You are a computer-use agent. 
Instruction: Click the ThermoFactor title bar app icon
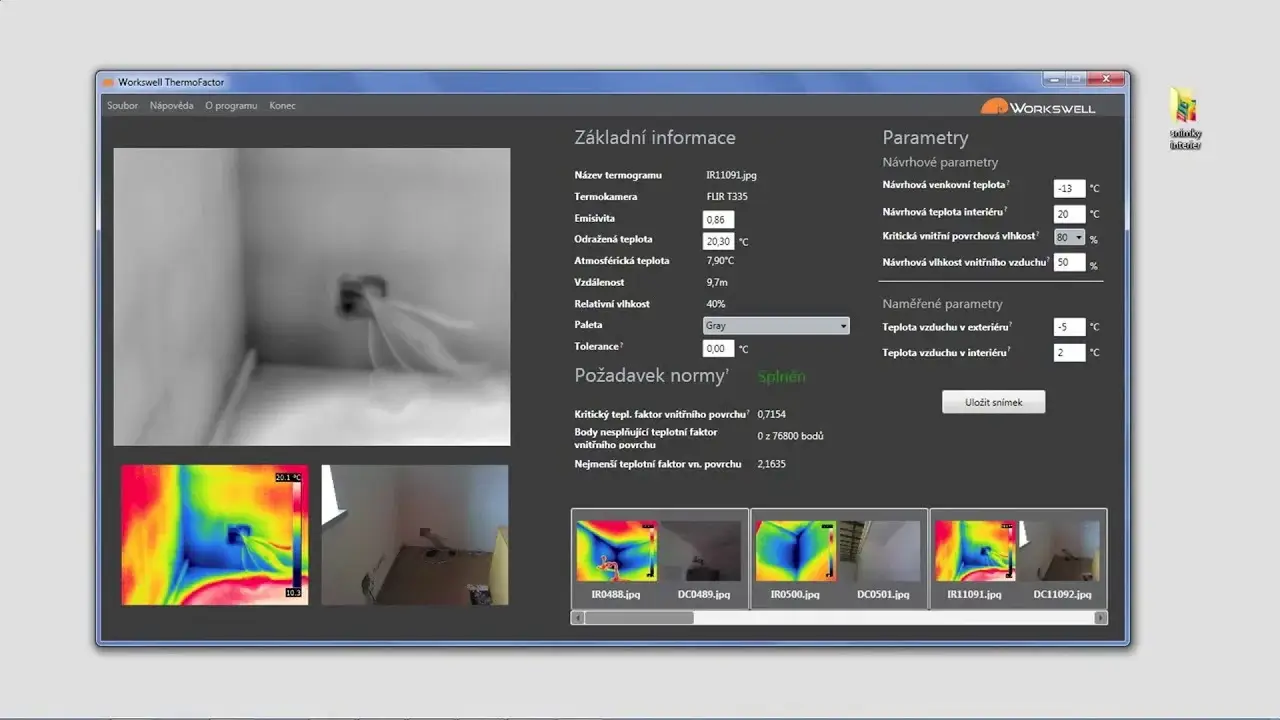tap(108, 82)
